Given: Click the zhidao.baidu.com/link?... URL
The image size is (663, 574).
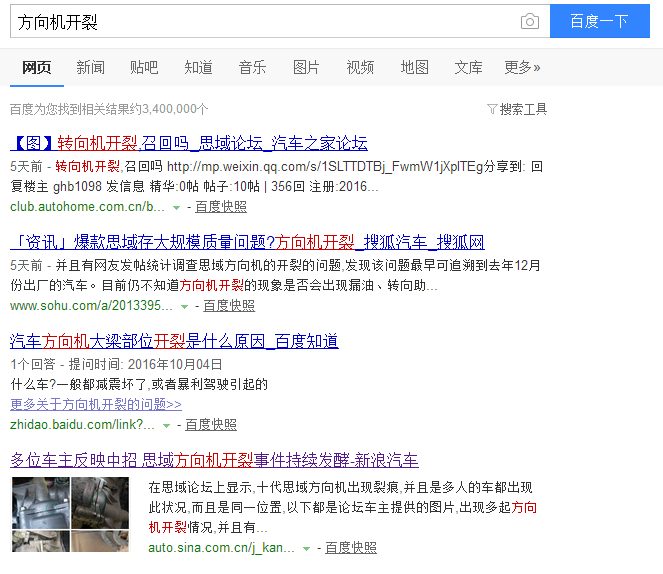Looking at the screenshot, I should (x=82, y=425).
